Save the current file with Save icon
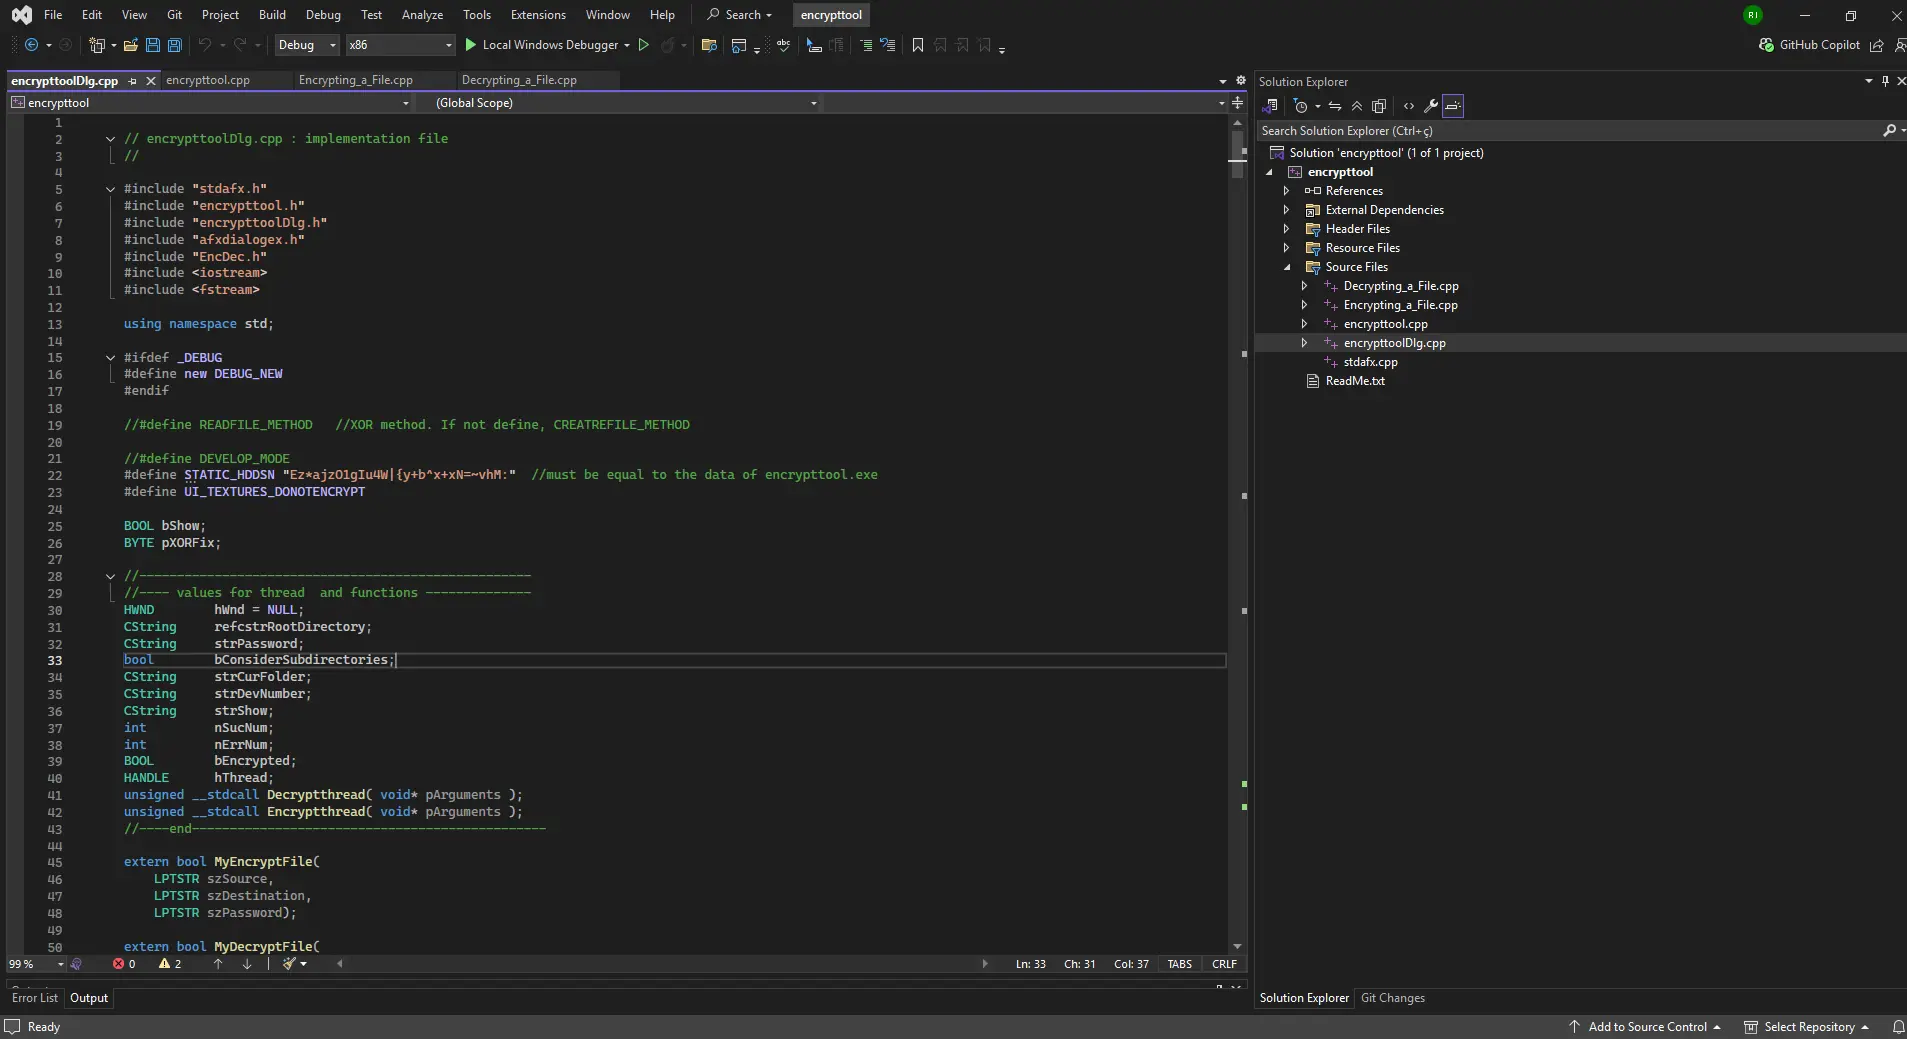The height and width of the screenshot is (1039, 1907). coord(153,45)
